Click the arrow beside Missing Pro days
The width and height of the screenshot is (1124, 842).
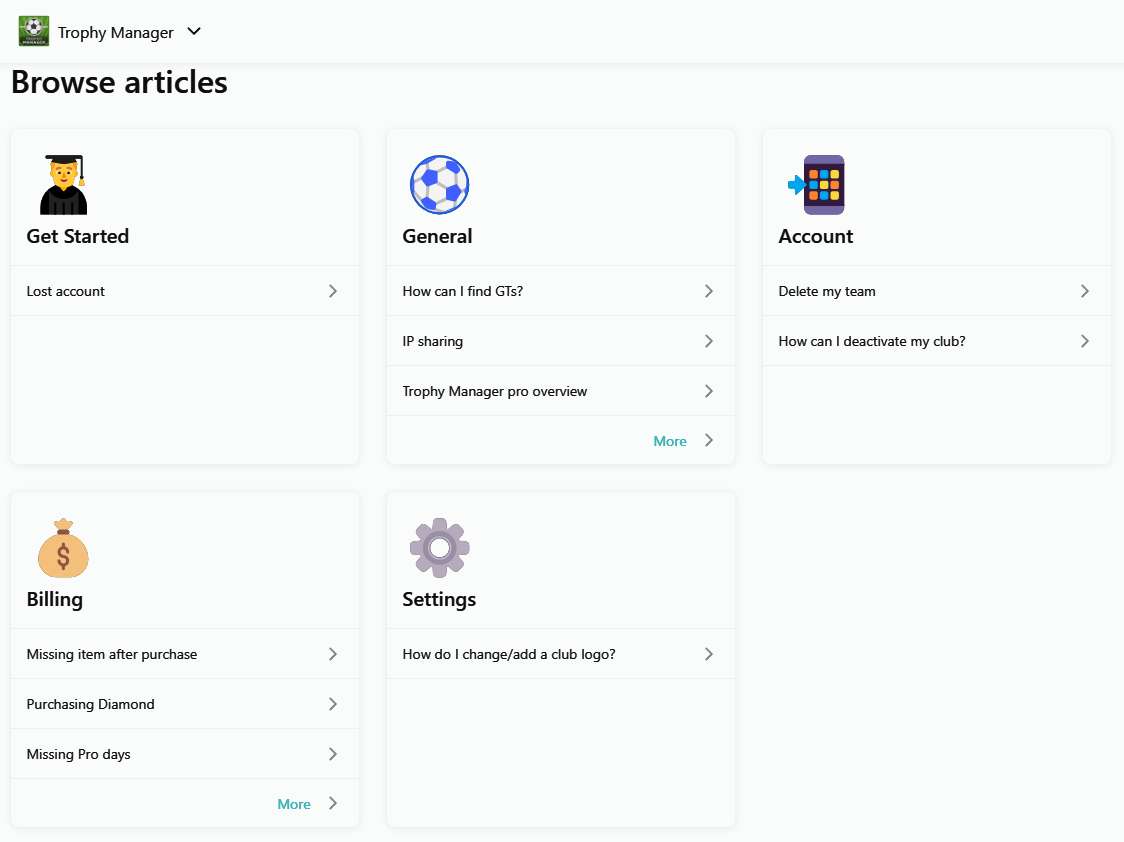[x=333, y=754]
